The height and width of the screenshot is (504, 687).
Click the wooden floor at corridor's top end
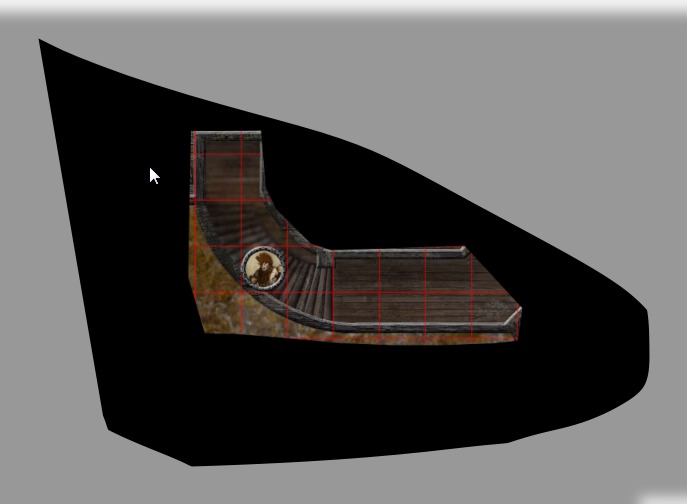pyautogui.click(x=232, y=158)
